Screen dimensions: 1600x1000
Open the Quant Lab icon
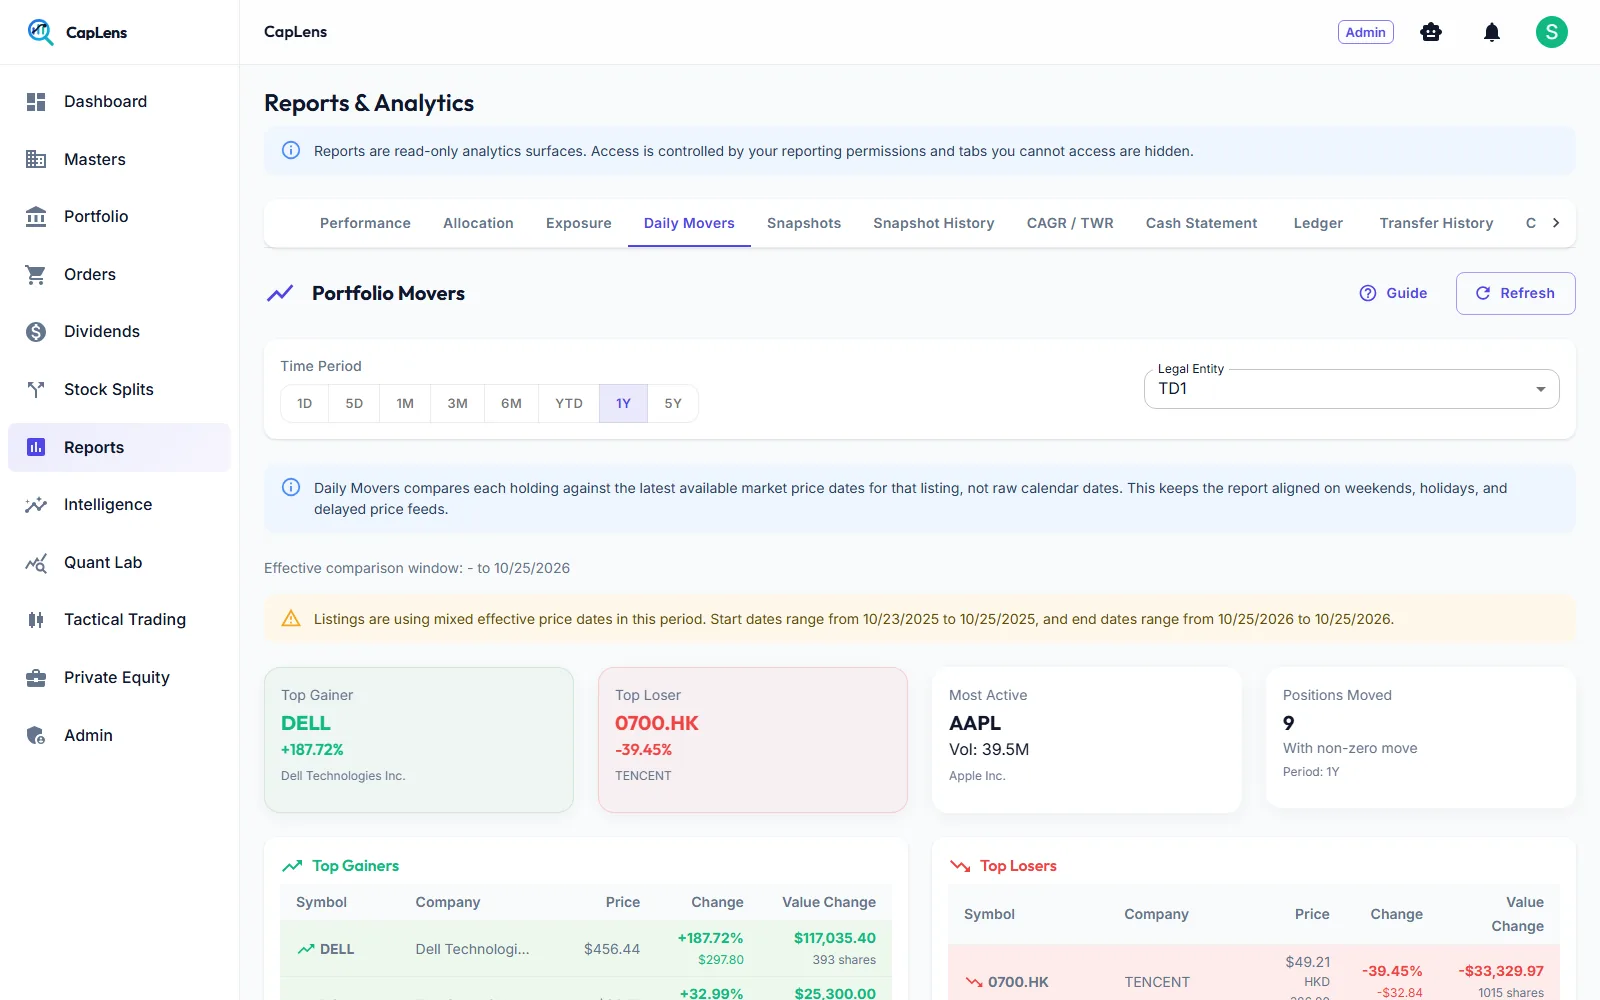tap(36, 562)
